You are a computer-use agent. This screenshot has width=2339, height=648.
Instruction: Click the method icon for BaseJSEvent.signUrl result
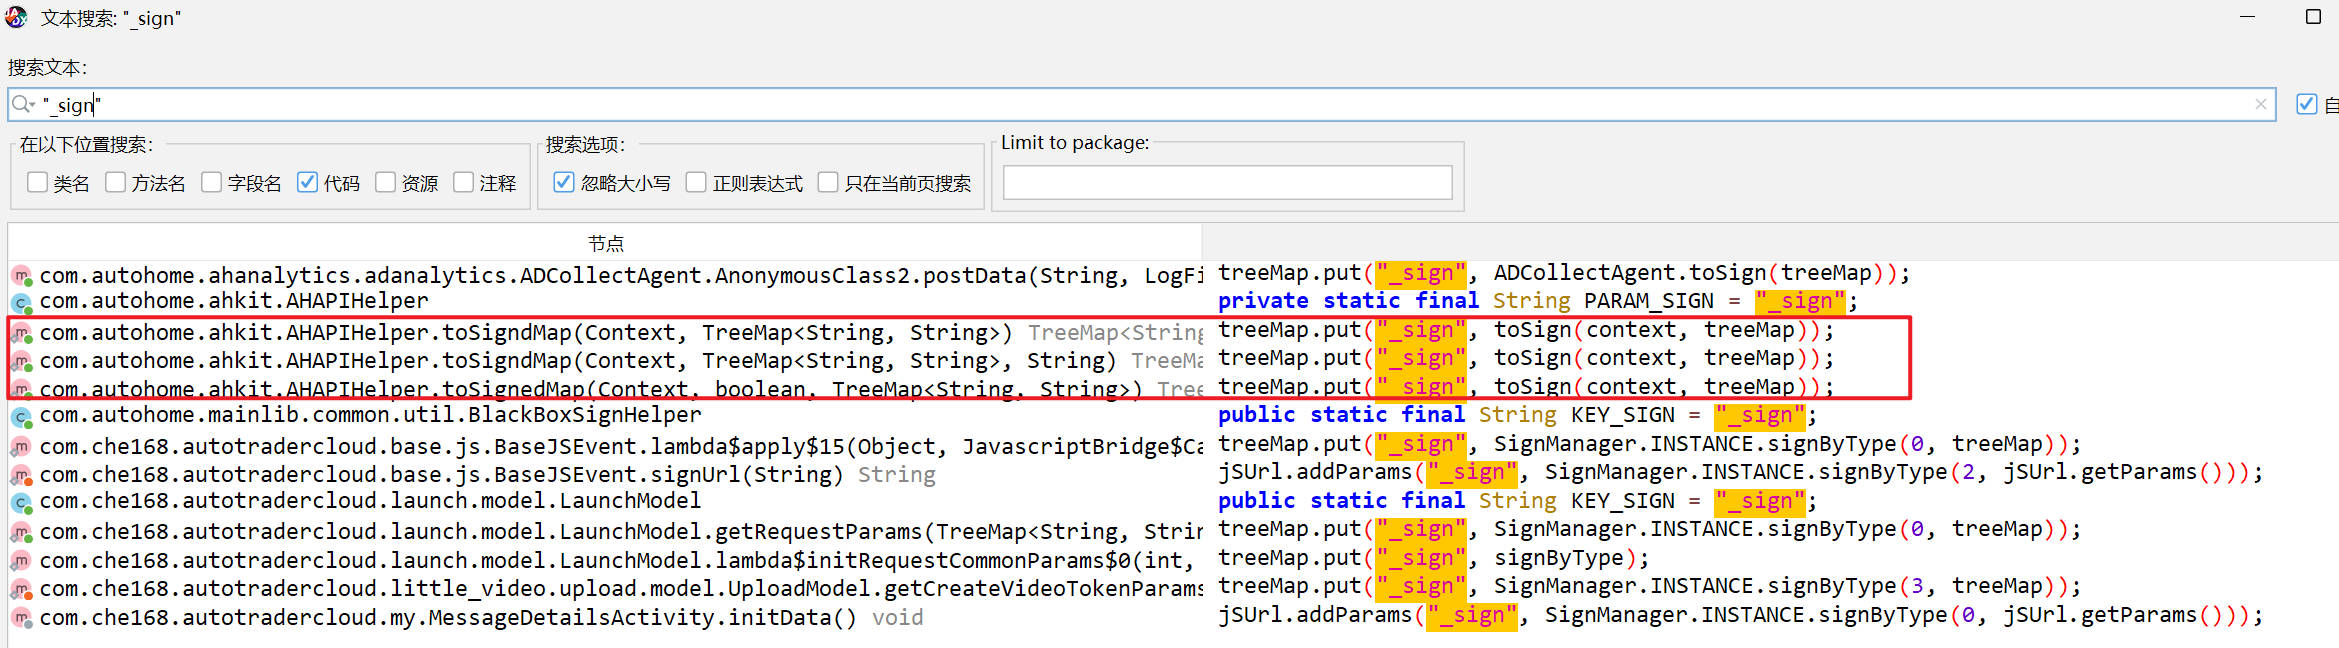(x=21, y=475)
